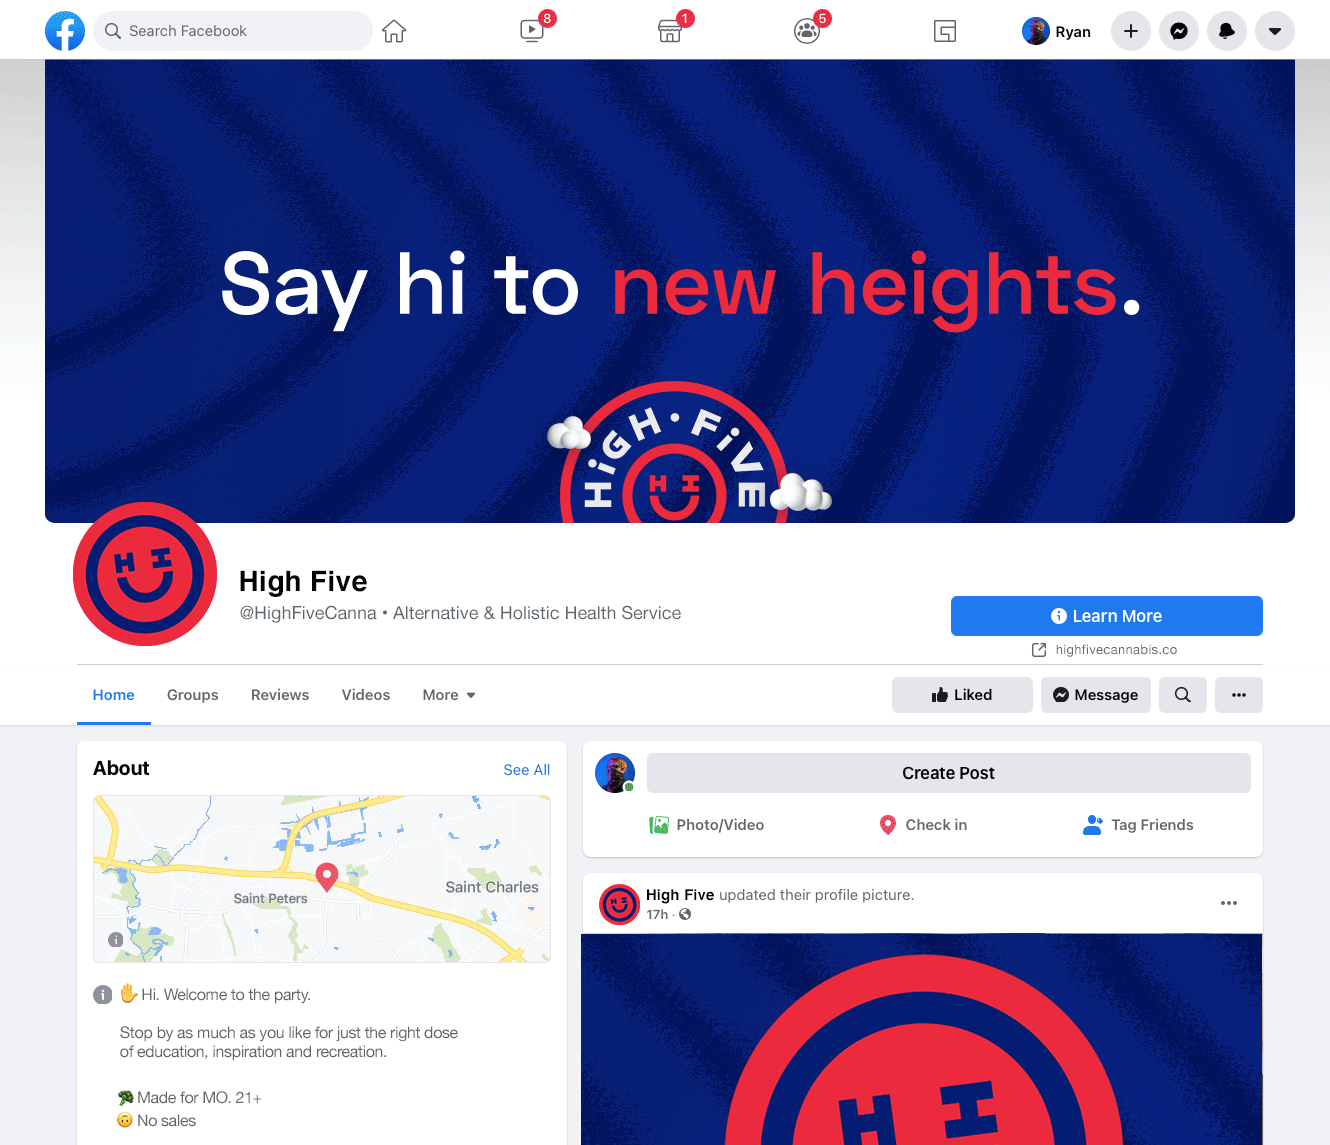Open post options three-dot menu

click(x=1229, y=903)
